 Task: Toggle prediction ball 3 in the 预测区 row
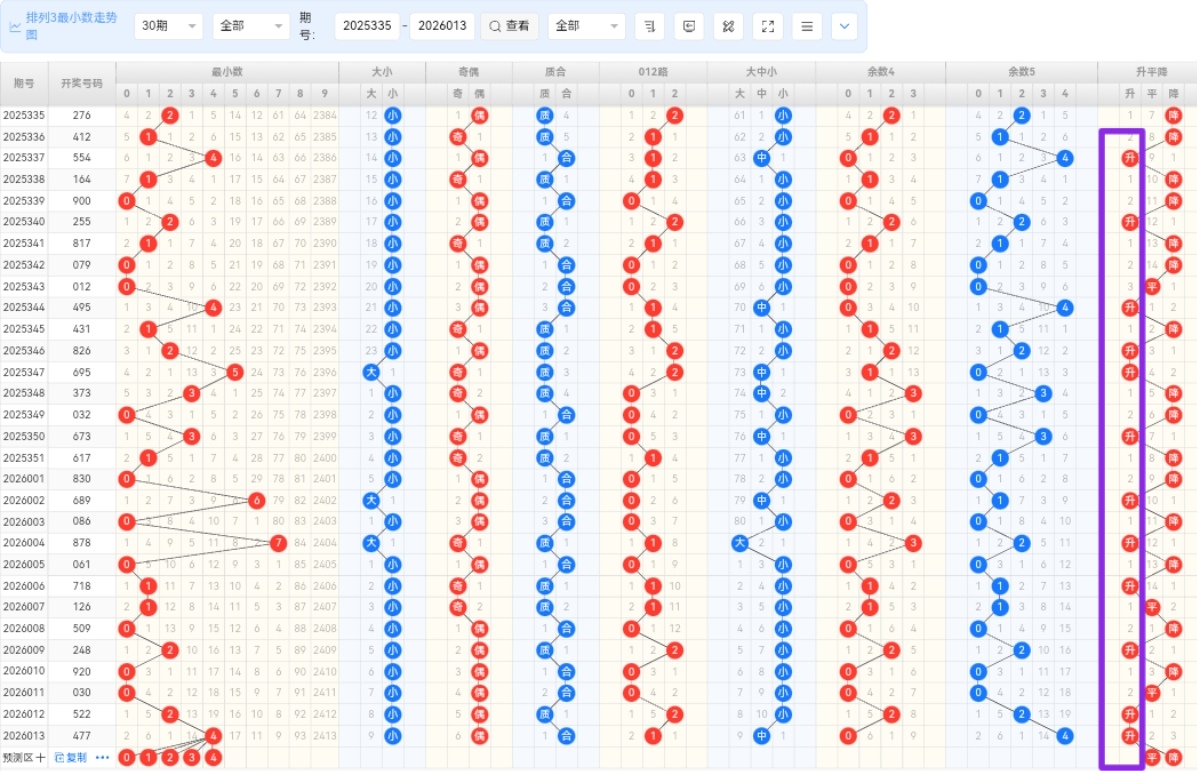(x=192, y=758)
